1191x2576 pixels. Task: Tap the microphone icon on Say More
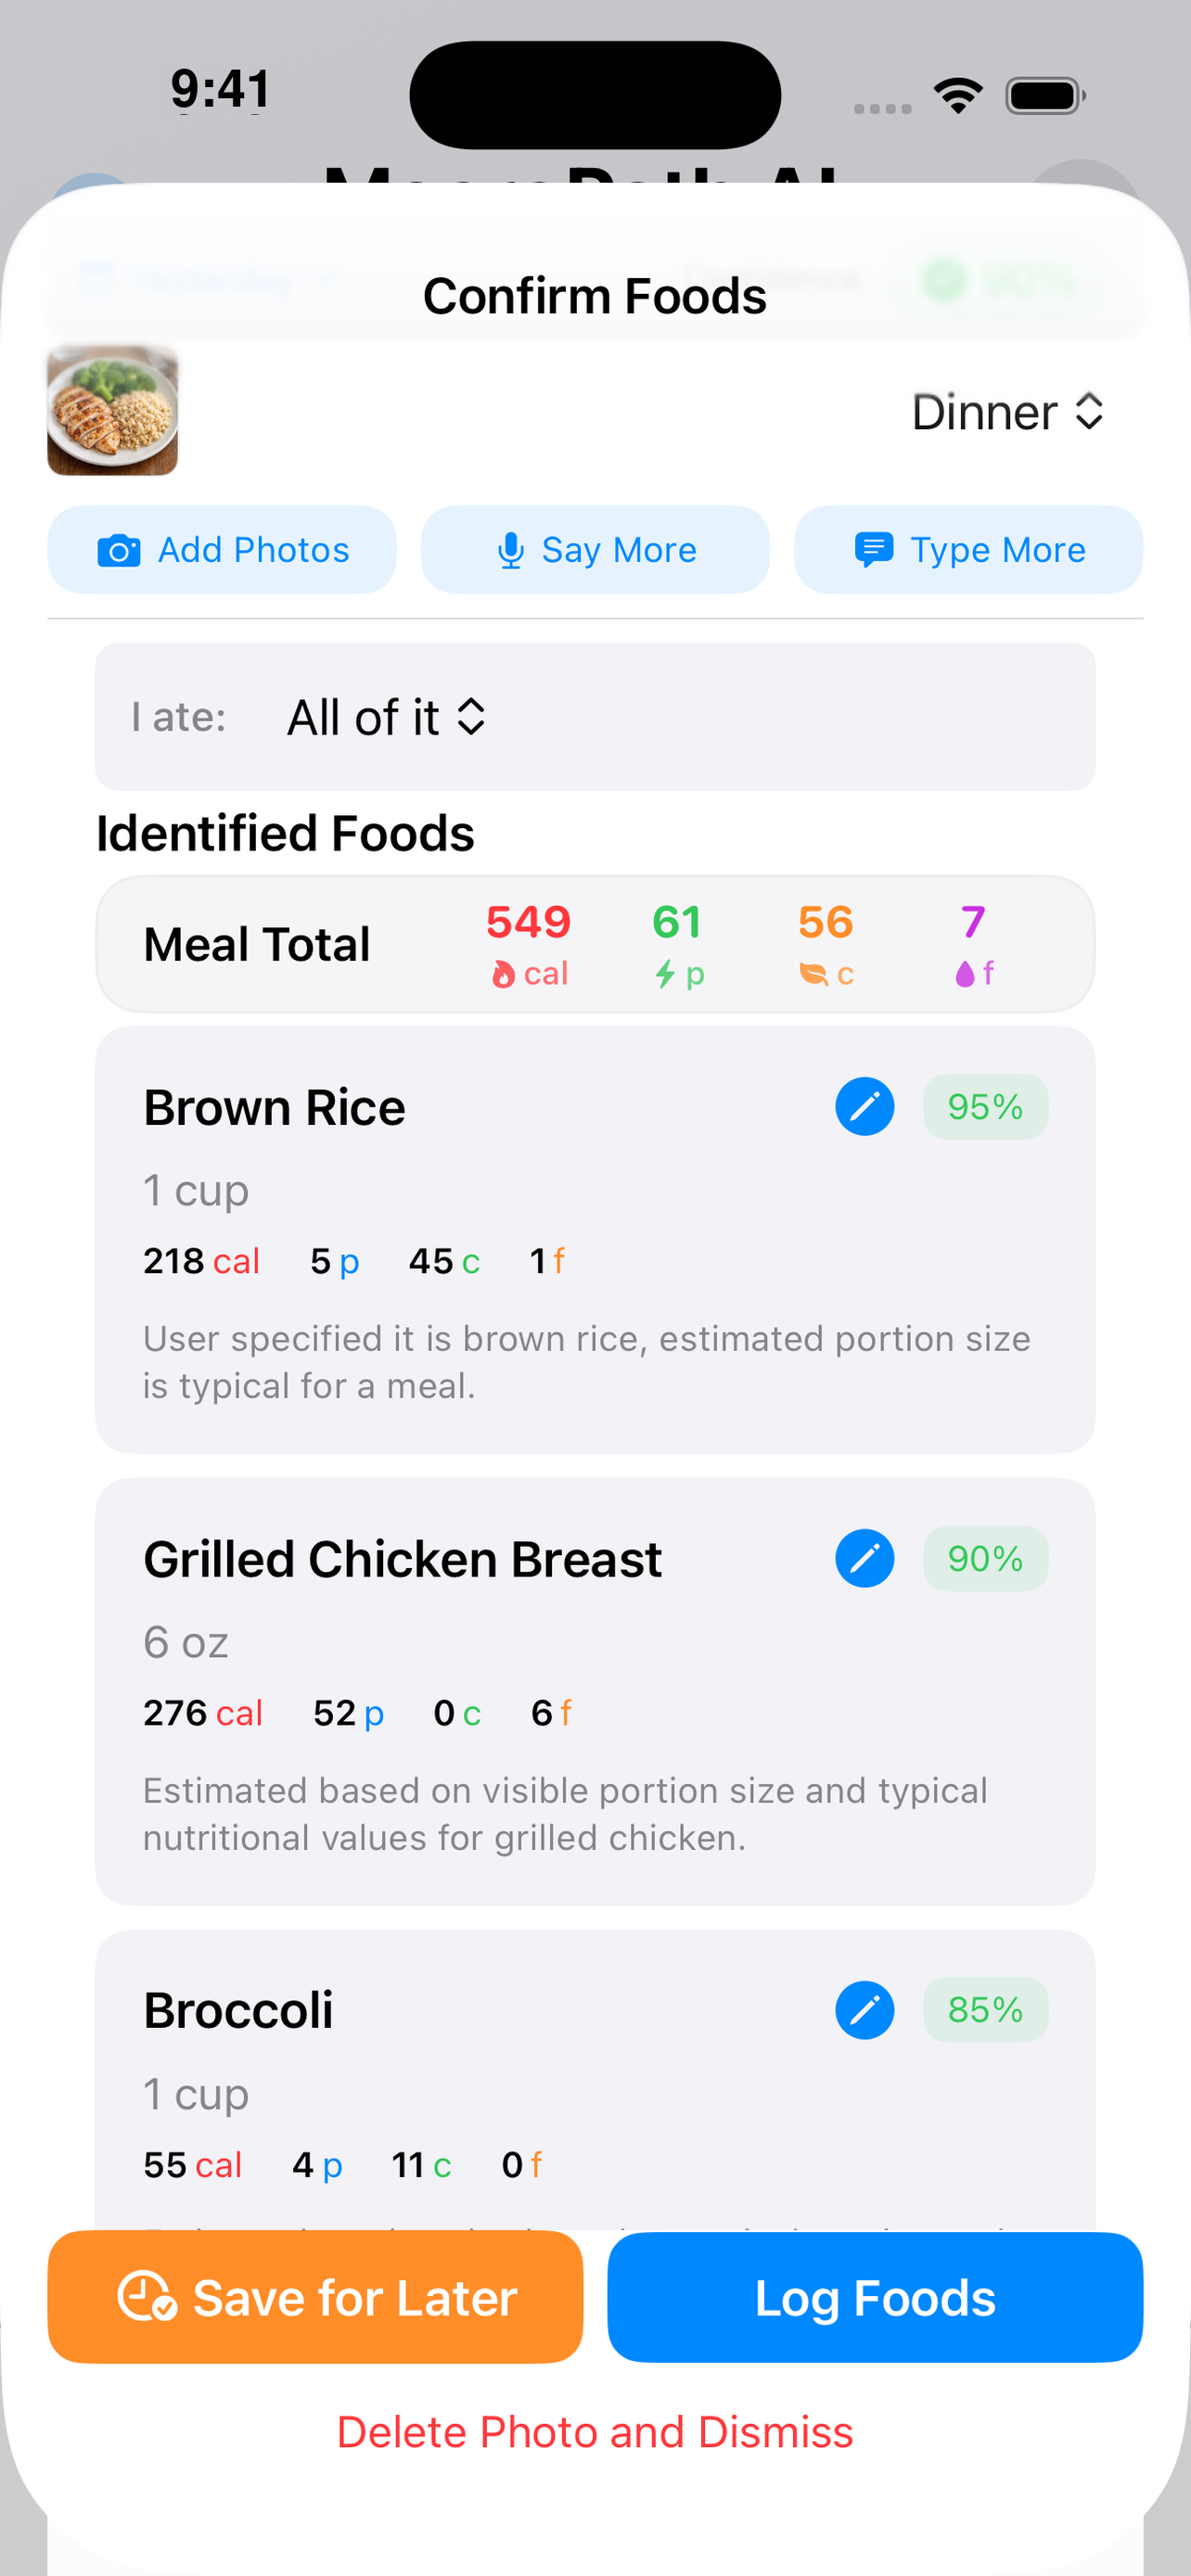click(x=510, y=551)
